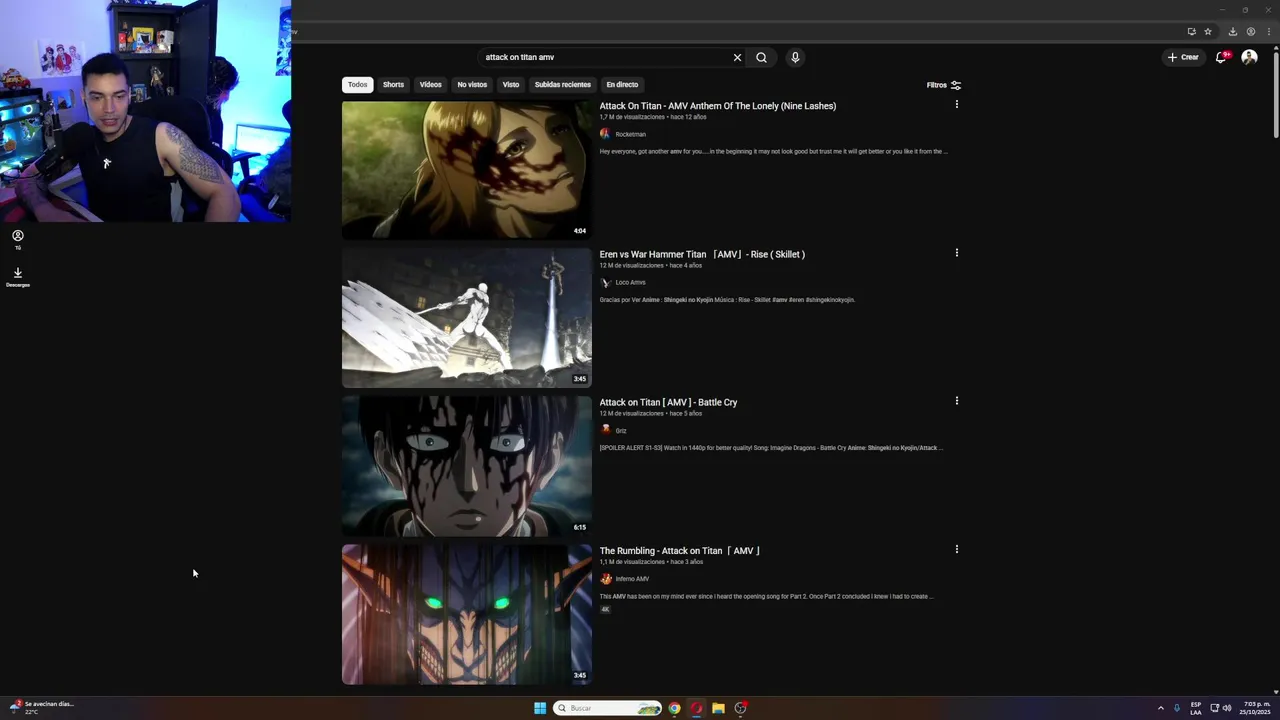The height and width of the screenshot is (720, 1280).
Task: Open browser profile icon in toolbar
Action: 1250,31
